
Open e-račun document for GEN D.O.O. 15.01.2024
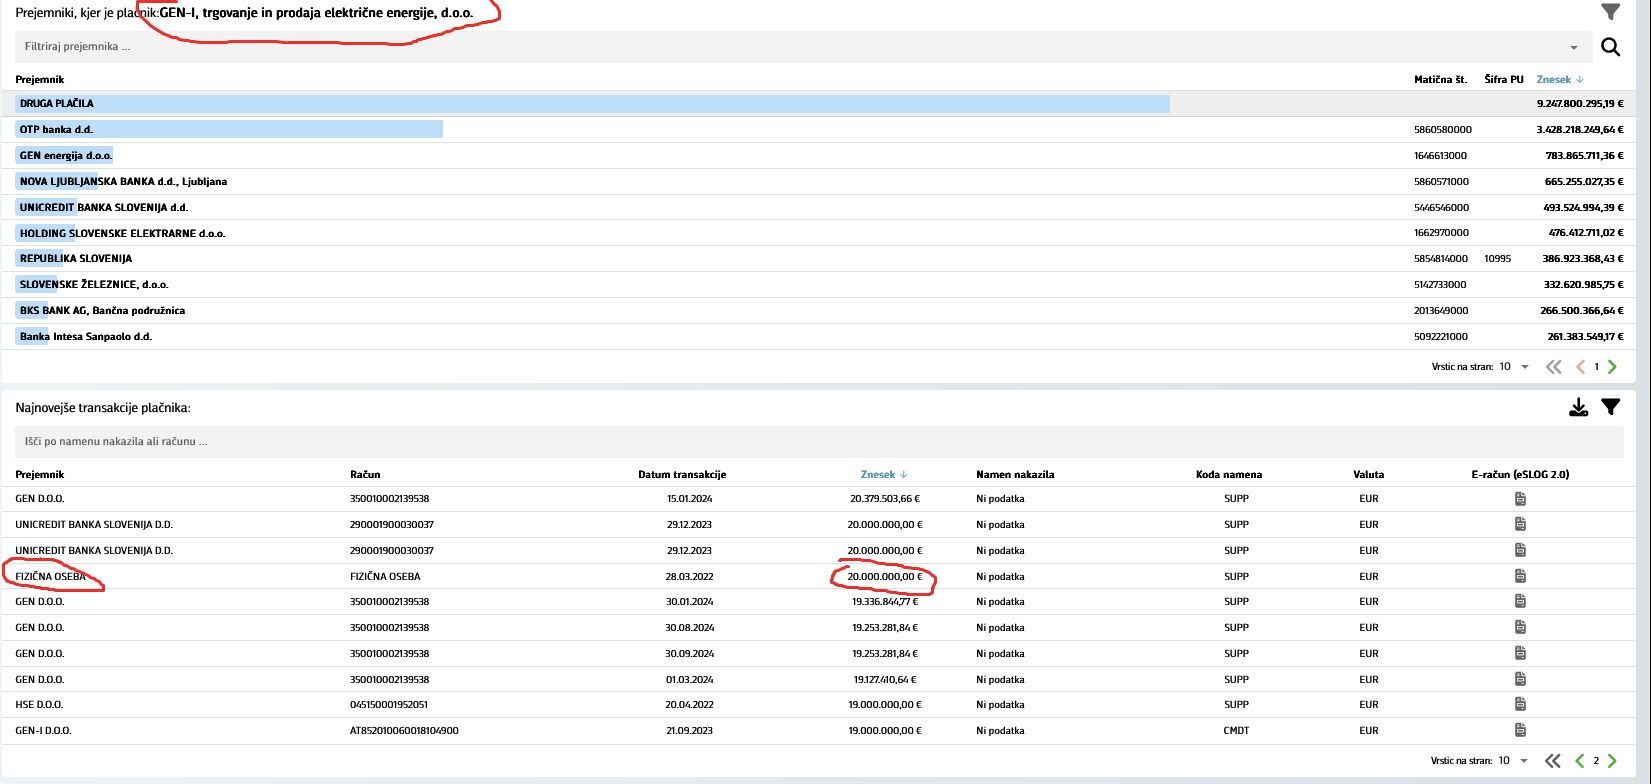[1520, 498]
